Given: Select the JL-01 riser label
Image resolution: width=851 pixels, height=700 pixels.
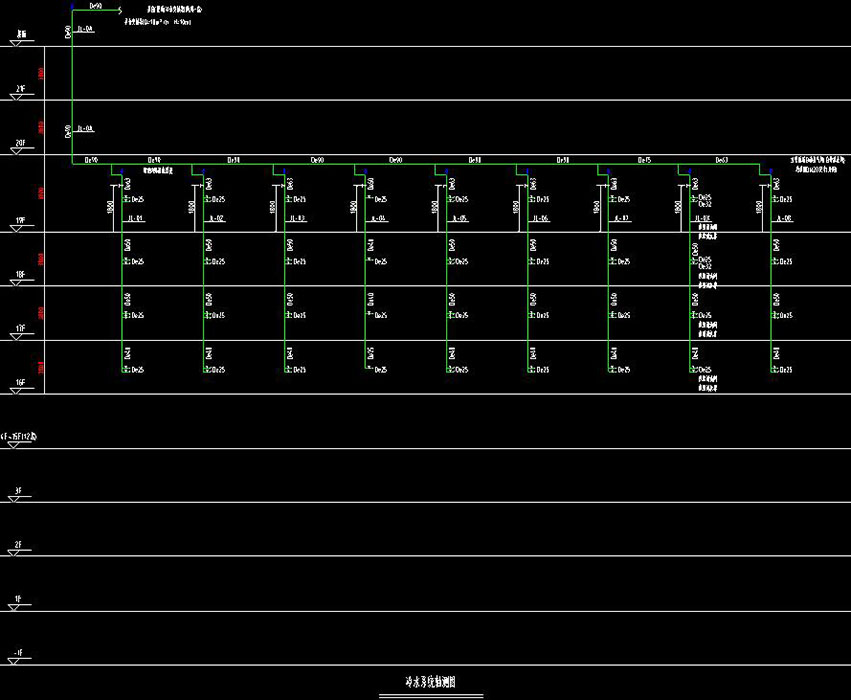Looking at the screenshot, I should [x=135, y=218].
